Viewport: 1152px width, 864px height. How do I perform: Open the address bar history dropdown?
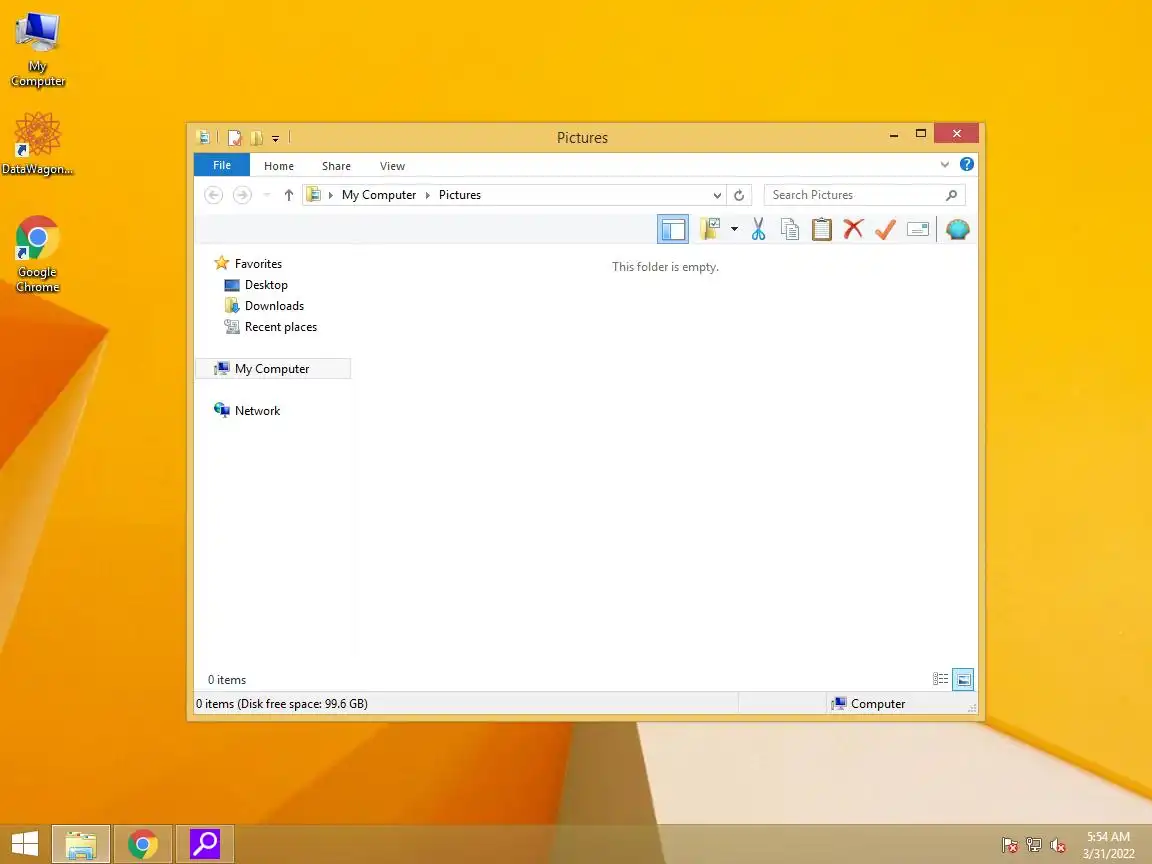pyautogui.click(x=717, y=195)
